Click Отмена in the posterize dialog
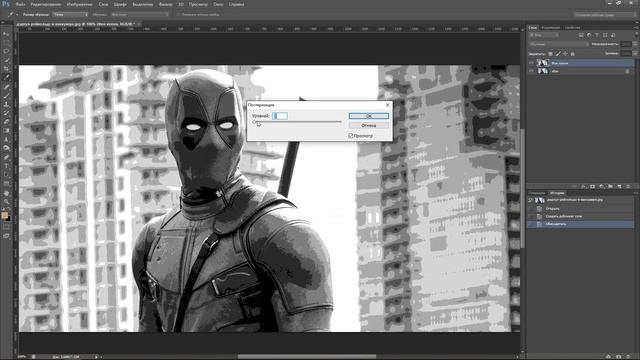Screen dimensions: 640x360 click(369, 125)
